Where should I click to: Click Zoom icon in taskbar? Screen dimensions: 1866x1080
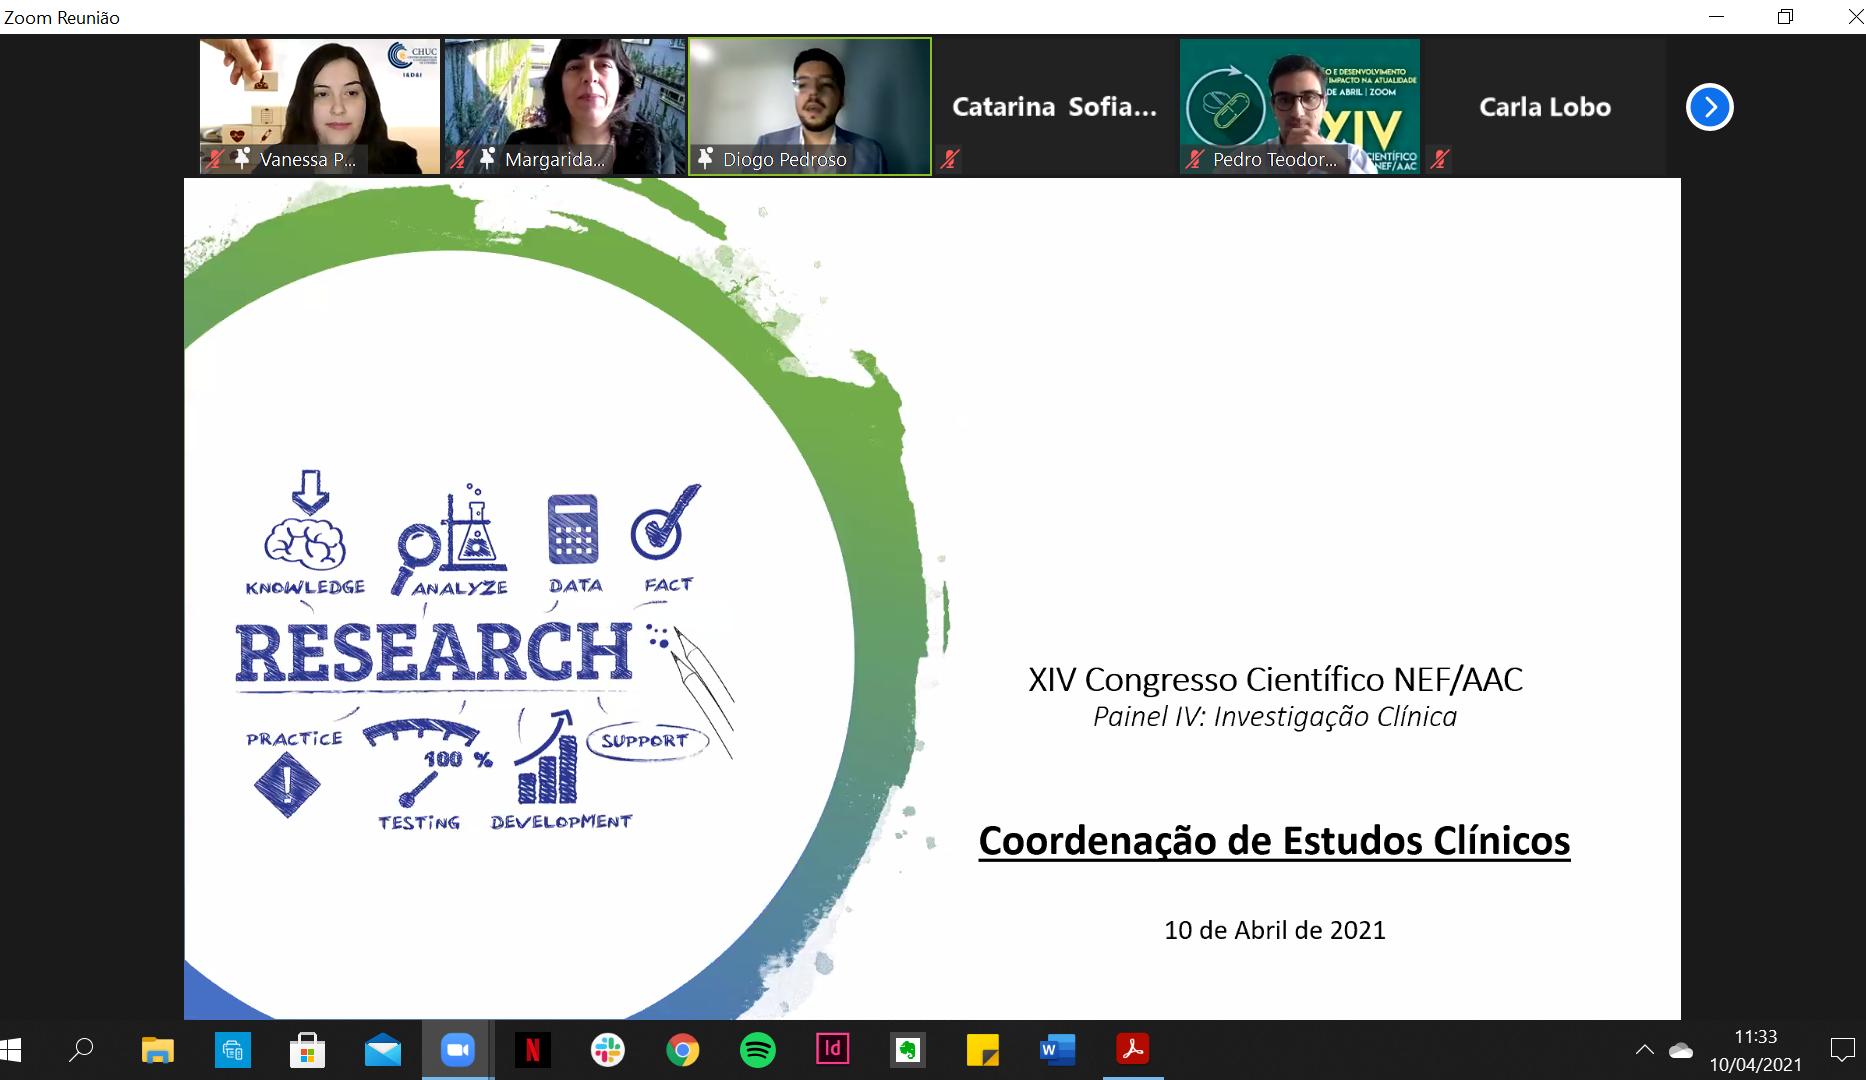click(457, 1050)
